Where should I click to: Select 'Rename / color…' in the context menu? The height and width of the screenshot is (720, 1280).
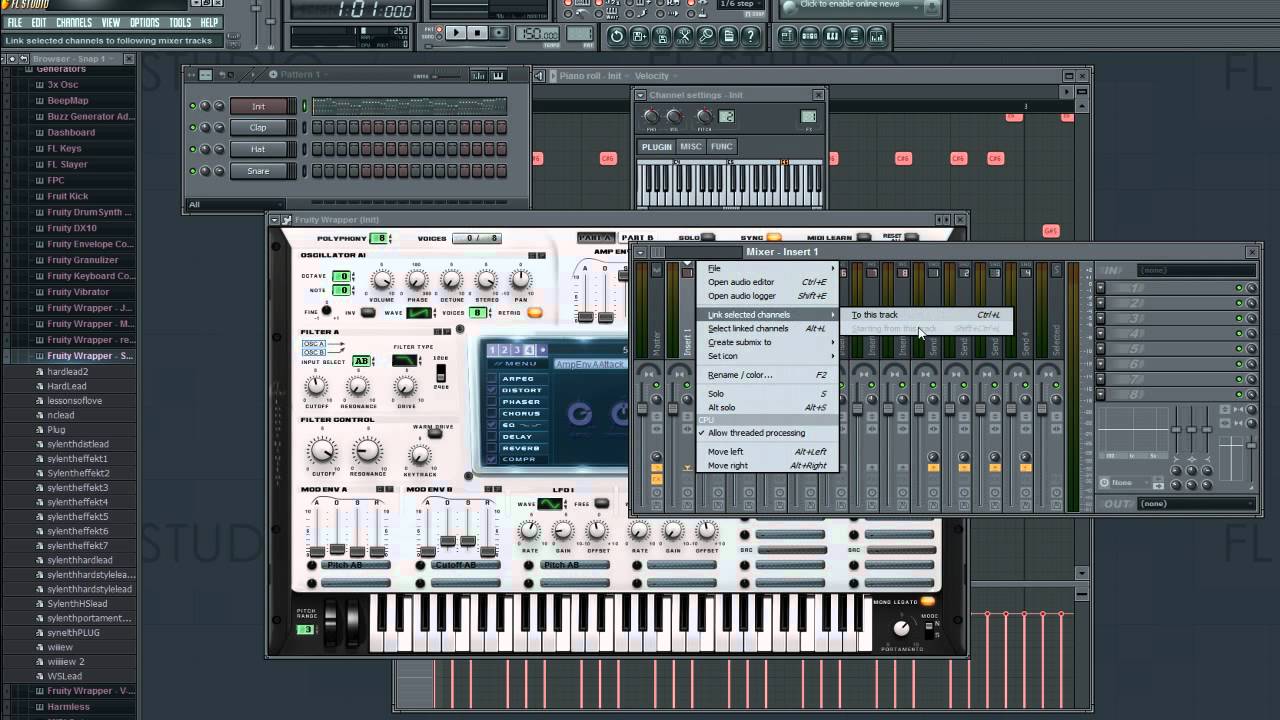767,375
